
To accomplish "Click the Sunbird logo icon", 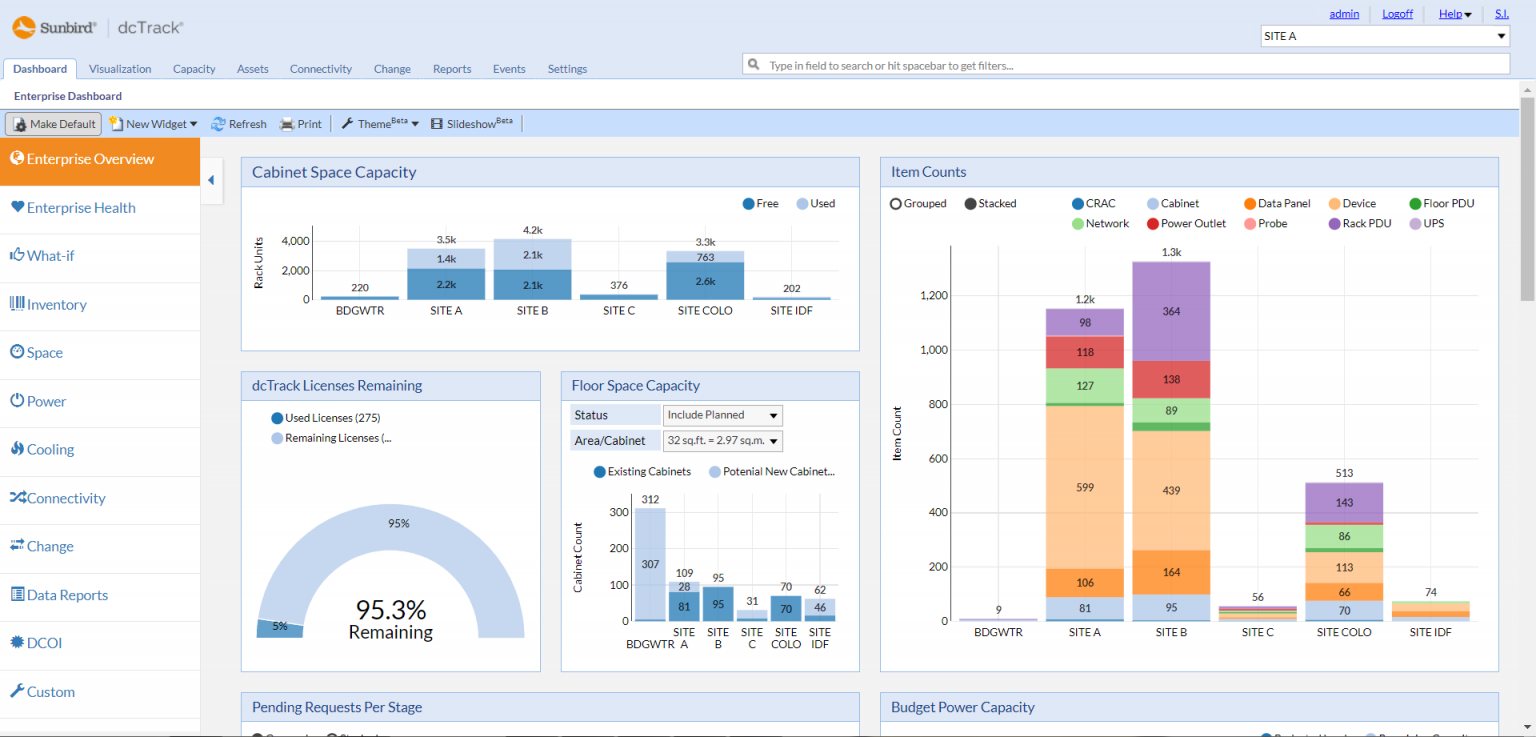I will click(24, 28).
